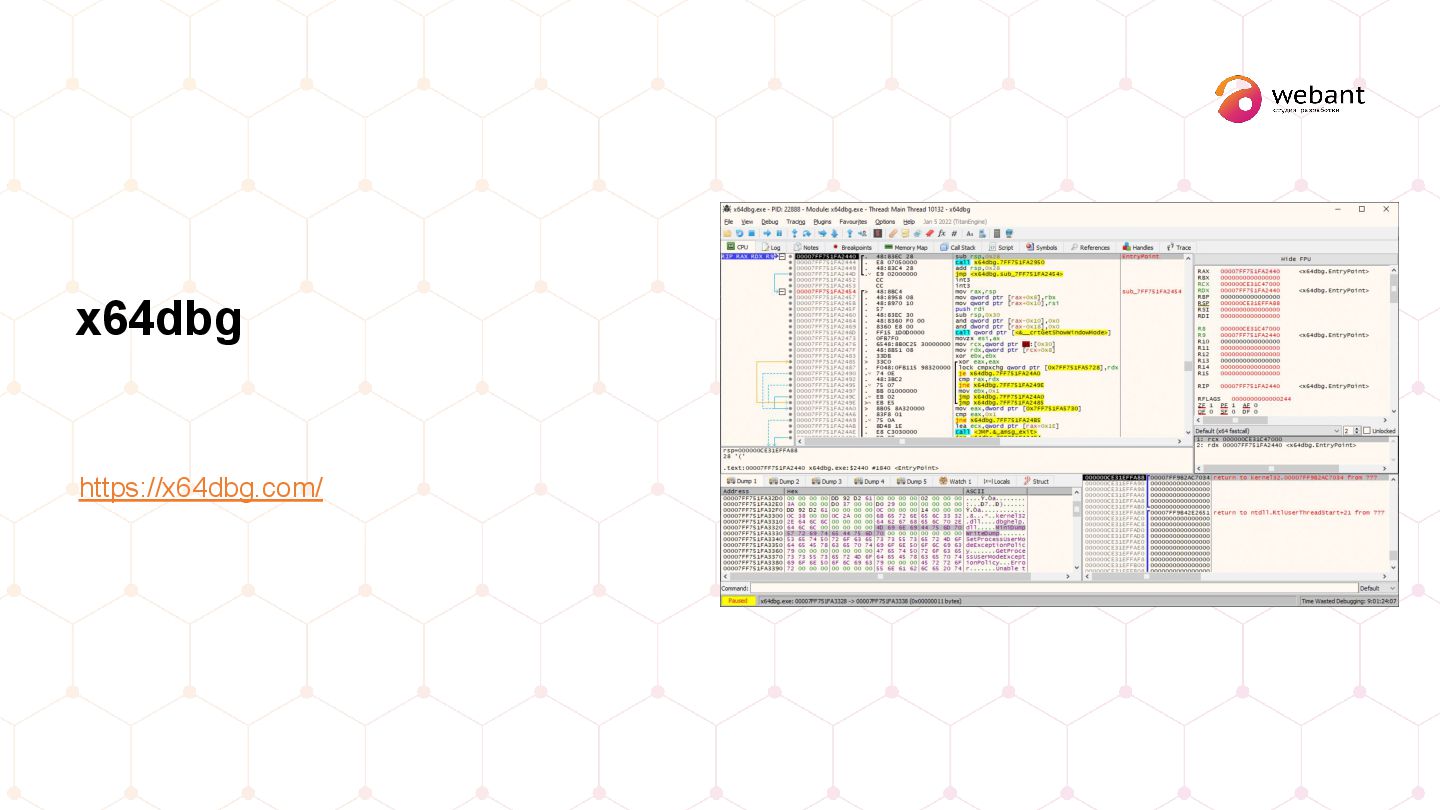1440x810 pixels.
Task: Click the Patches bandage toolbar icon
Action: pyautogui.click(x=893, y=233)
